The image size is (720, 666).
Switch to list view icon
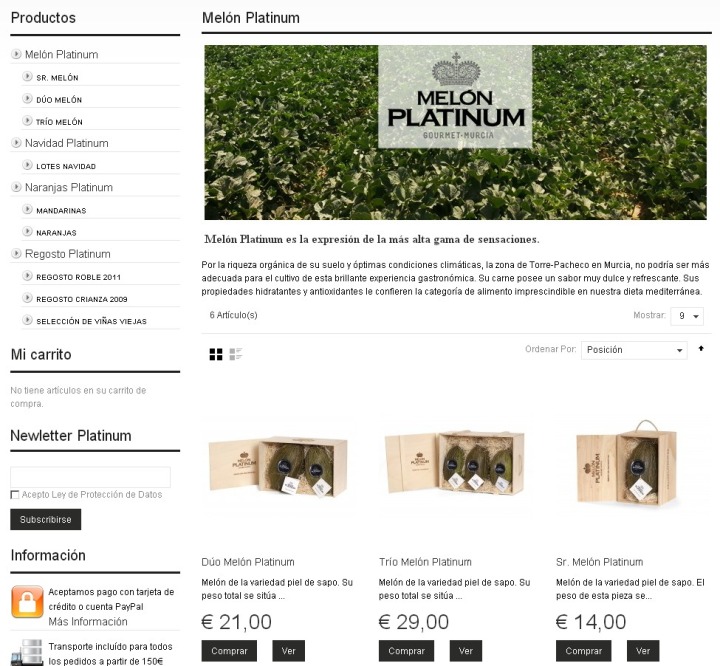(236, 354)
